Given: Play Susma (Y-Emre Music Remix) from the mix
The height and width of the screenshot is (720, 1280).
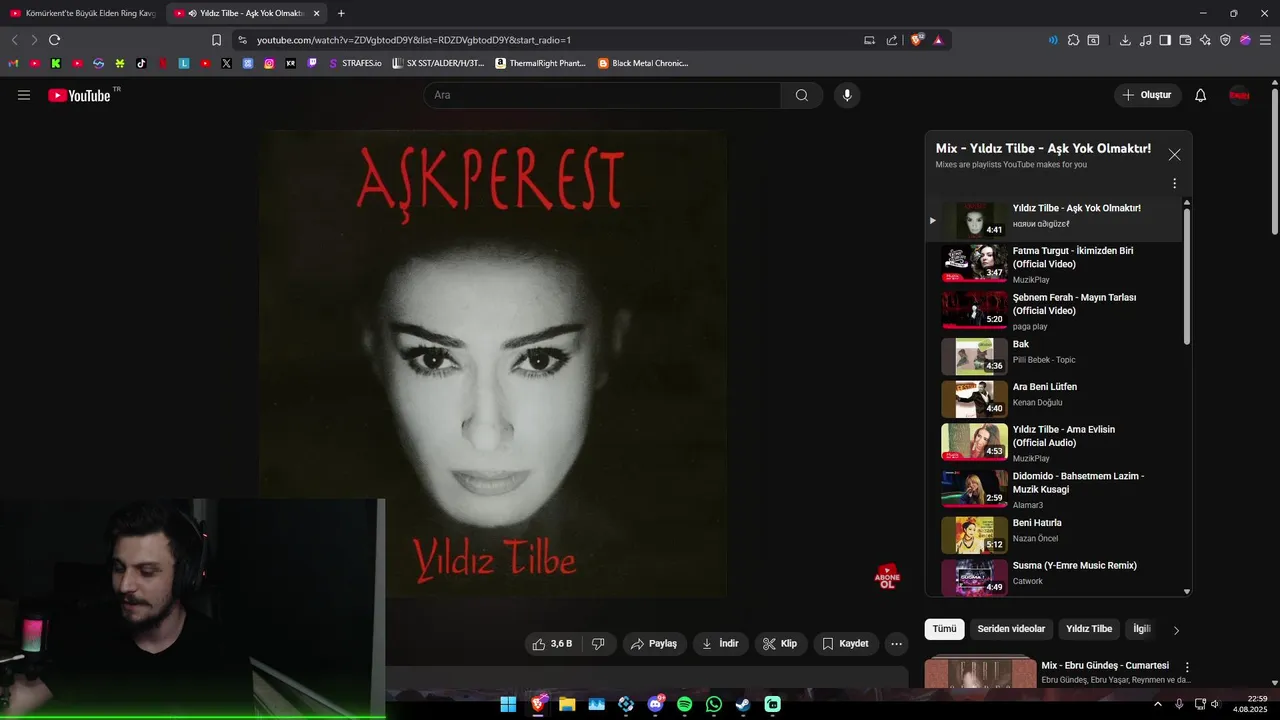Looking at the screenshot, I should pyautogui.click(x=1053, y=578).
